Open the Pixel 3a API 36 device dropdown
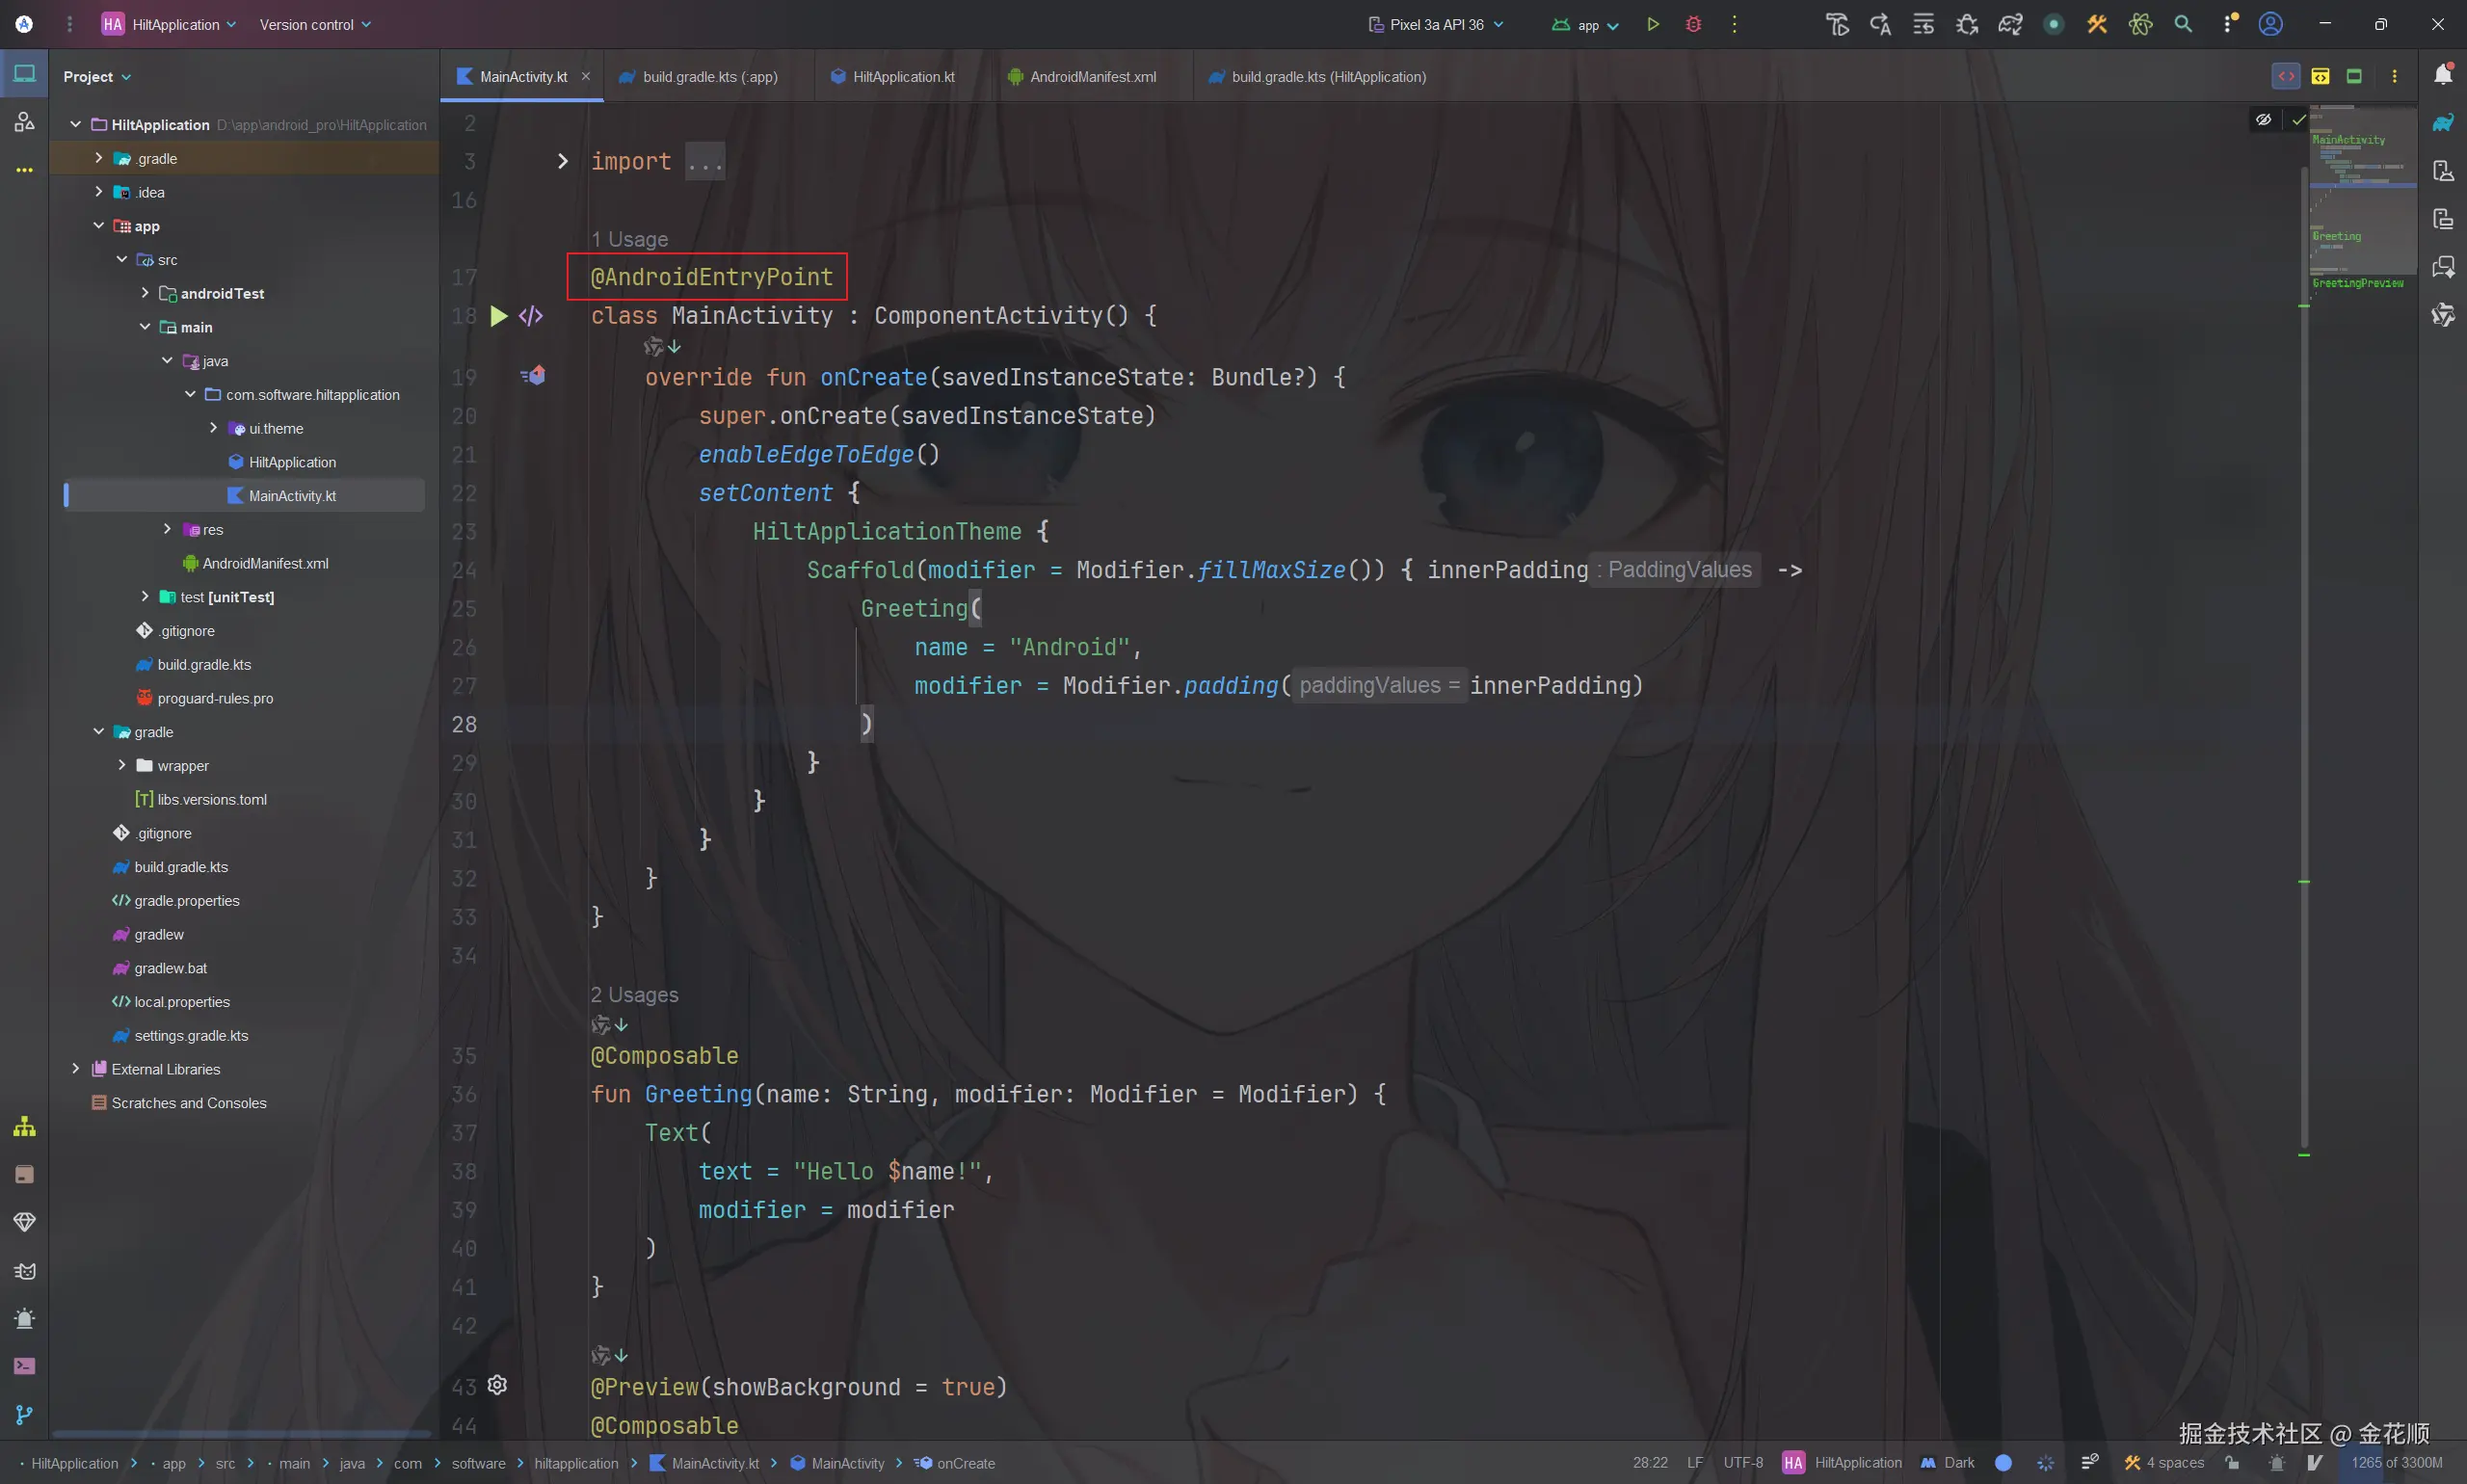Image resolution: width=2467 pixels, height=1484 pixels. pyautogui.click(x=1437, y=24)
